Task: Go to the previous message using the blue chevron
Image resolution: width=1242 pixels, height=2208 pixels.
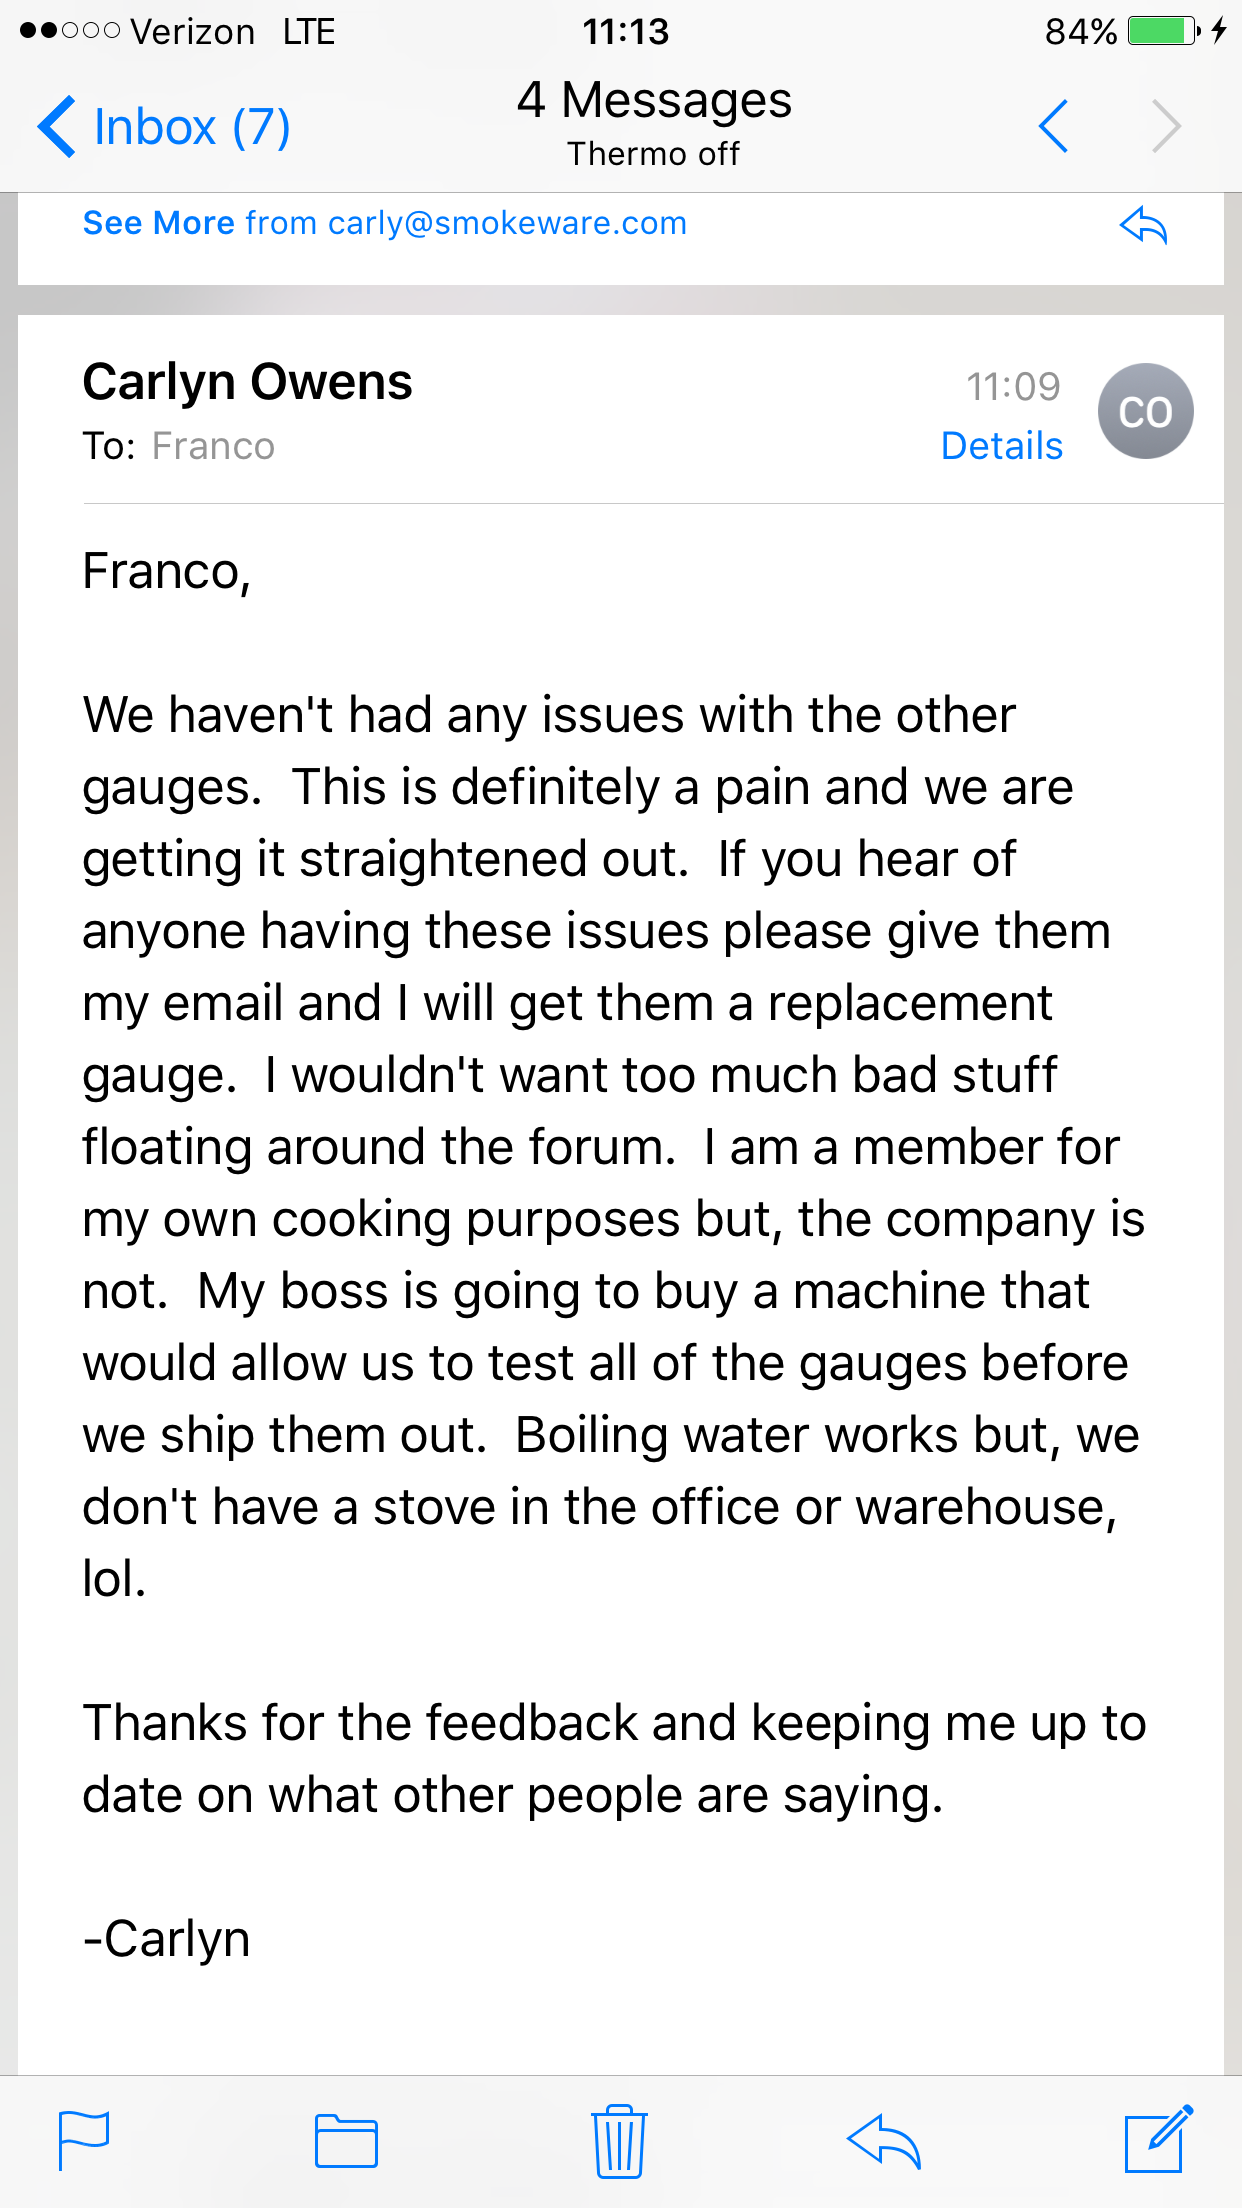Action: point(1054,126)
